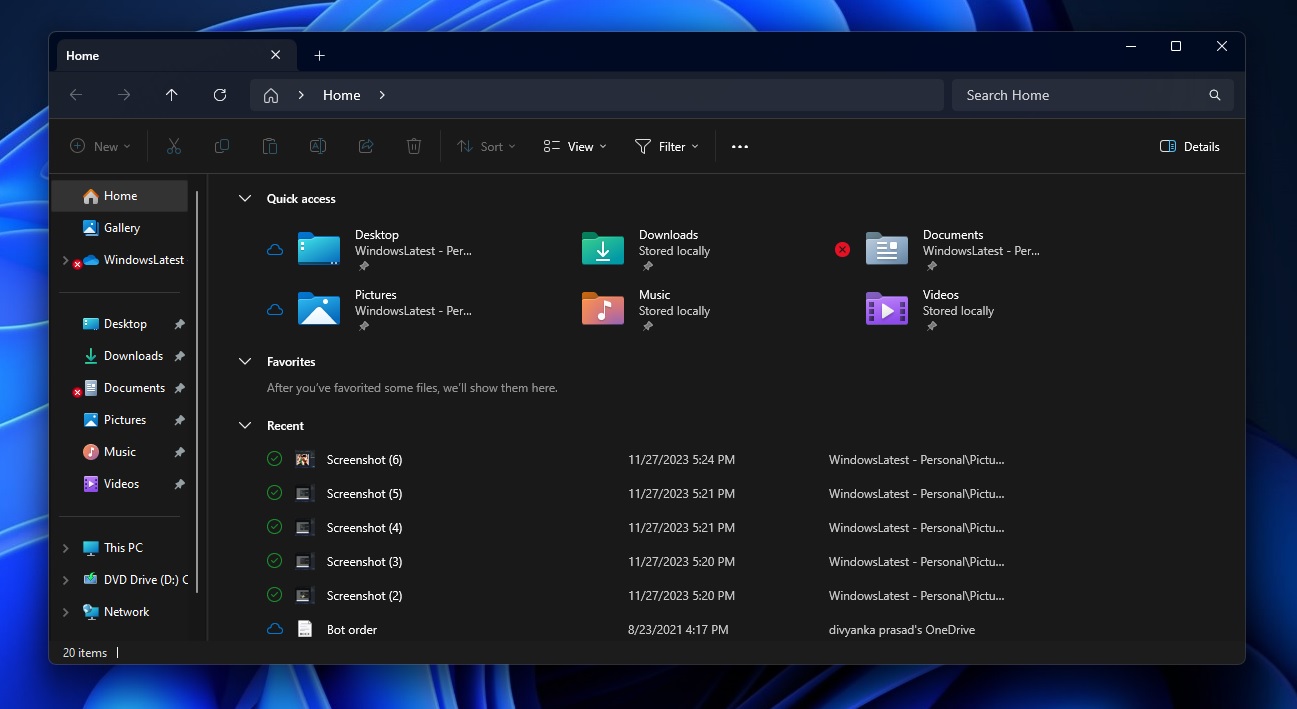Click 8/23/2021 4:17 PM date cell
Viewport: 1297px width, 709px height.
[x=678, y=630]
